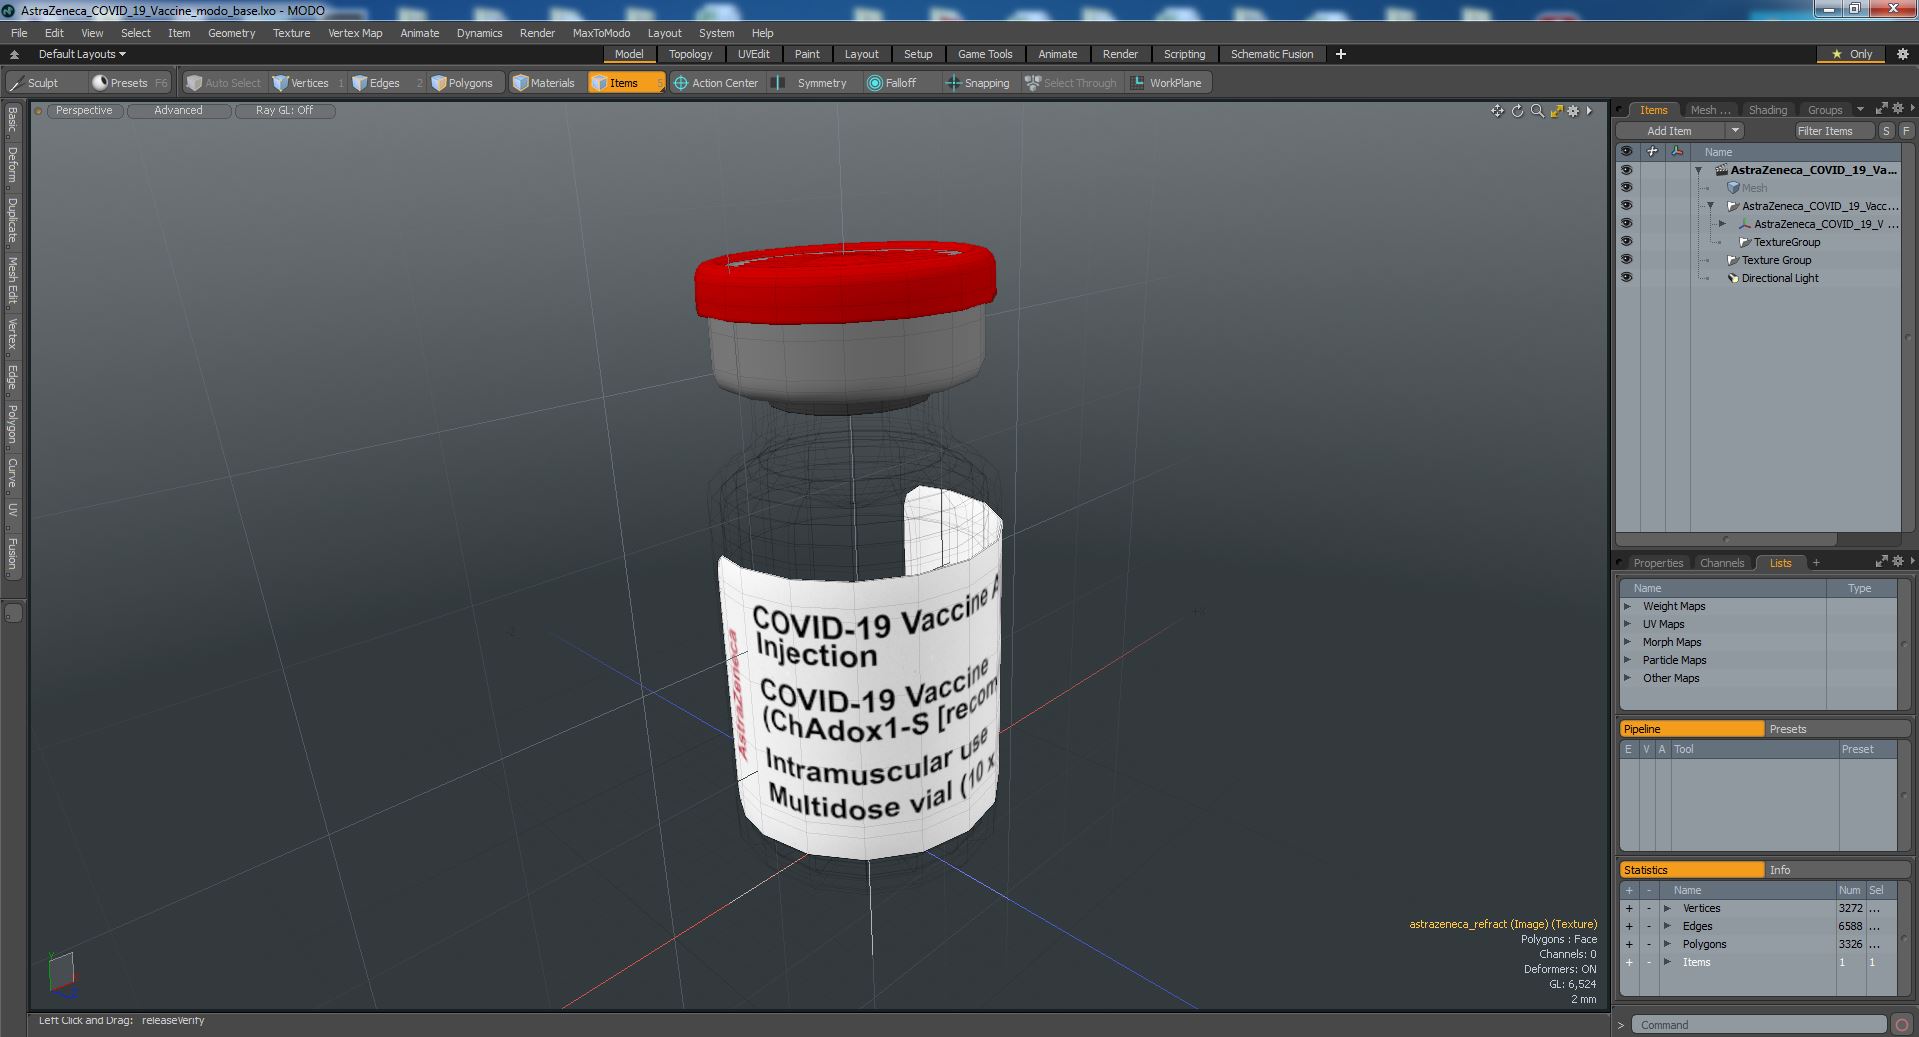Click the plus for the Vertices statistics row
This screenshot has height=1037, width=1919.
pyautogui.click(x=1629, y=908)
